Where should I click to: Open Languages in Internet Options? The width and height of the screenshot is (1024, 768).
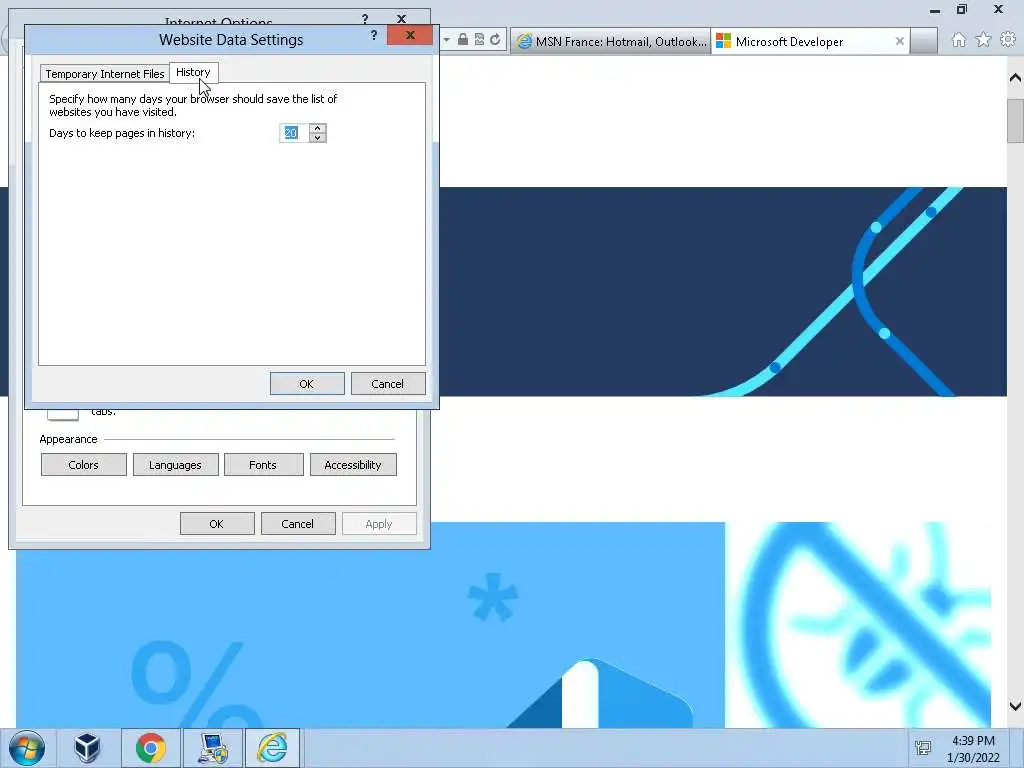tap(176, 465)
